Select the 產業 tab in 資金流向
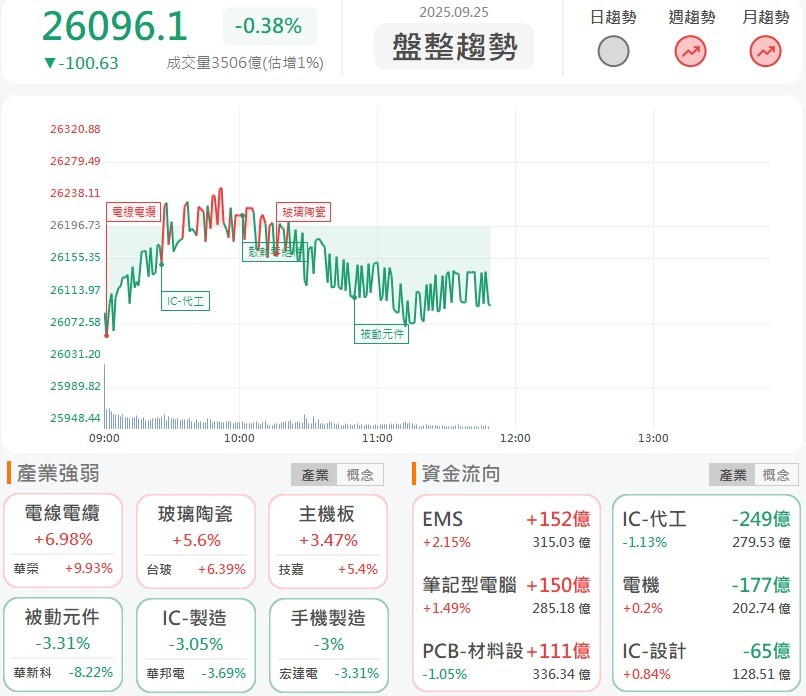Viewport: 806px width, 696px height. (732, 474)
